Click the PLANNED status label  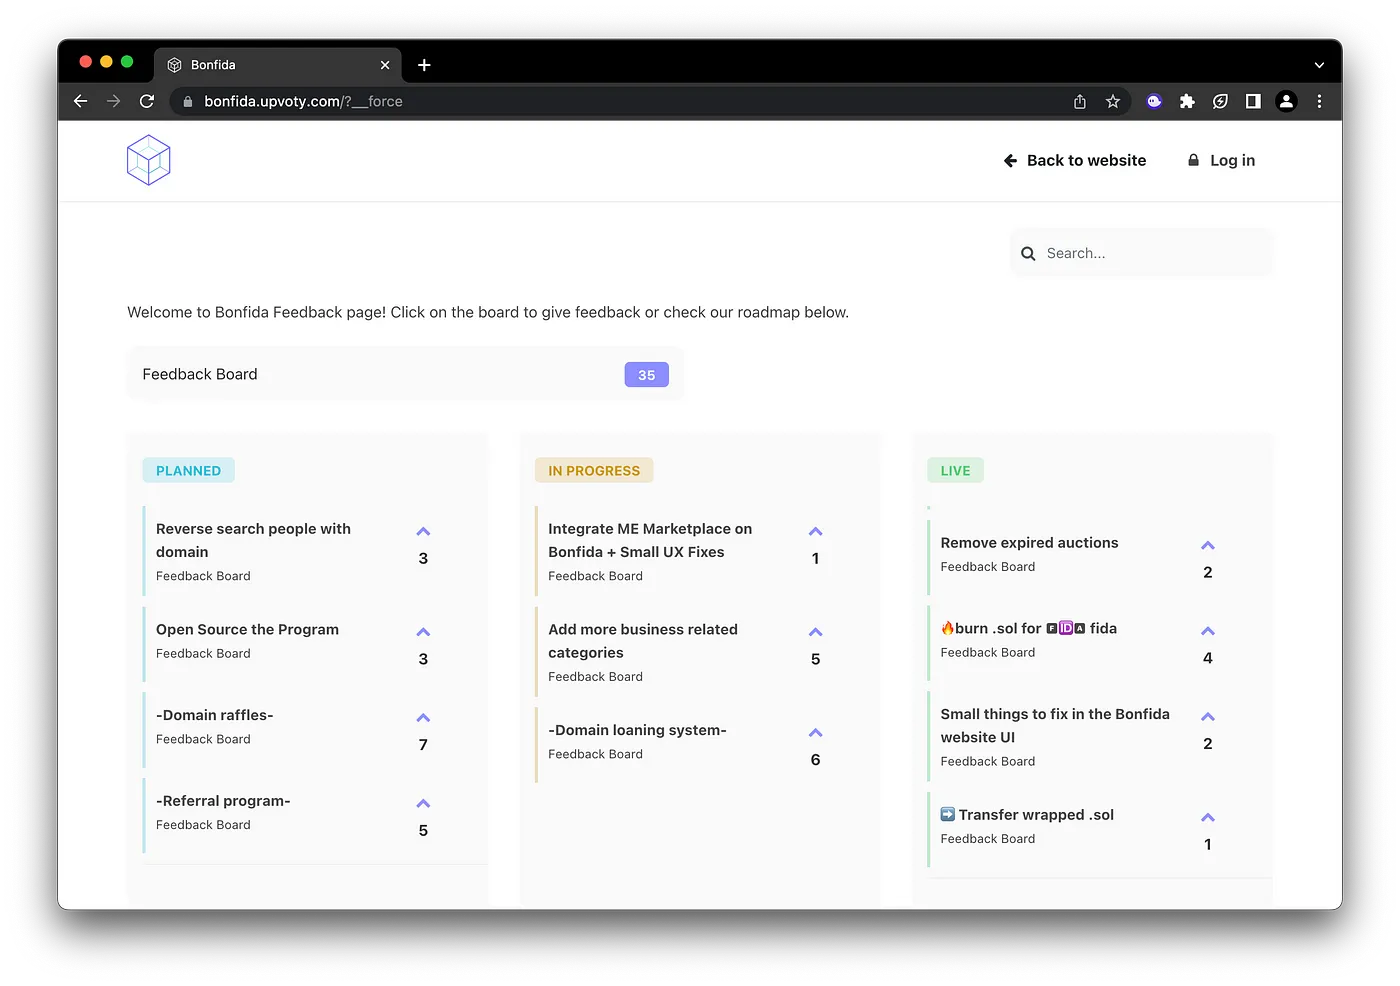(188, 471)
